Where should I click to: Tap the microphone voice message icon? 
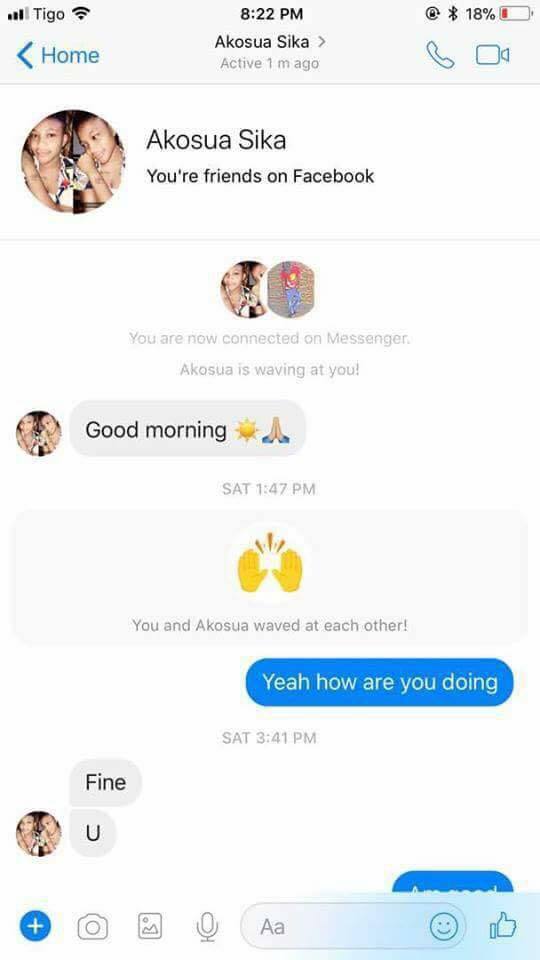click(x=207, y=926)
